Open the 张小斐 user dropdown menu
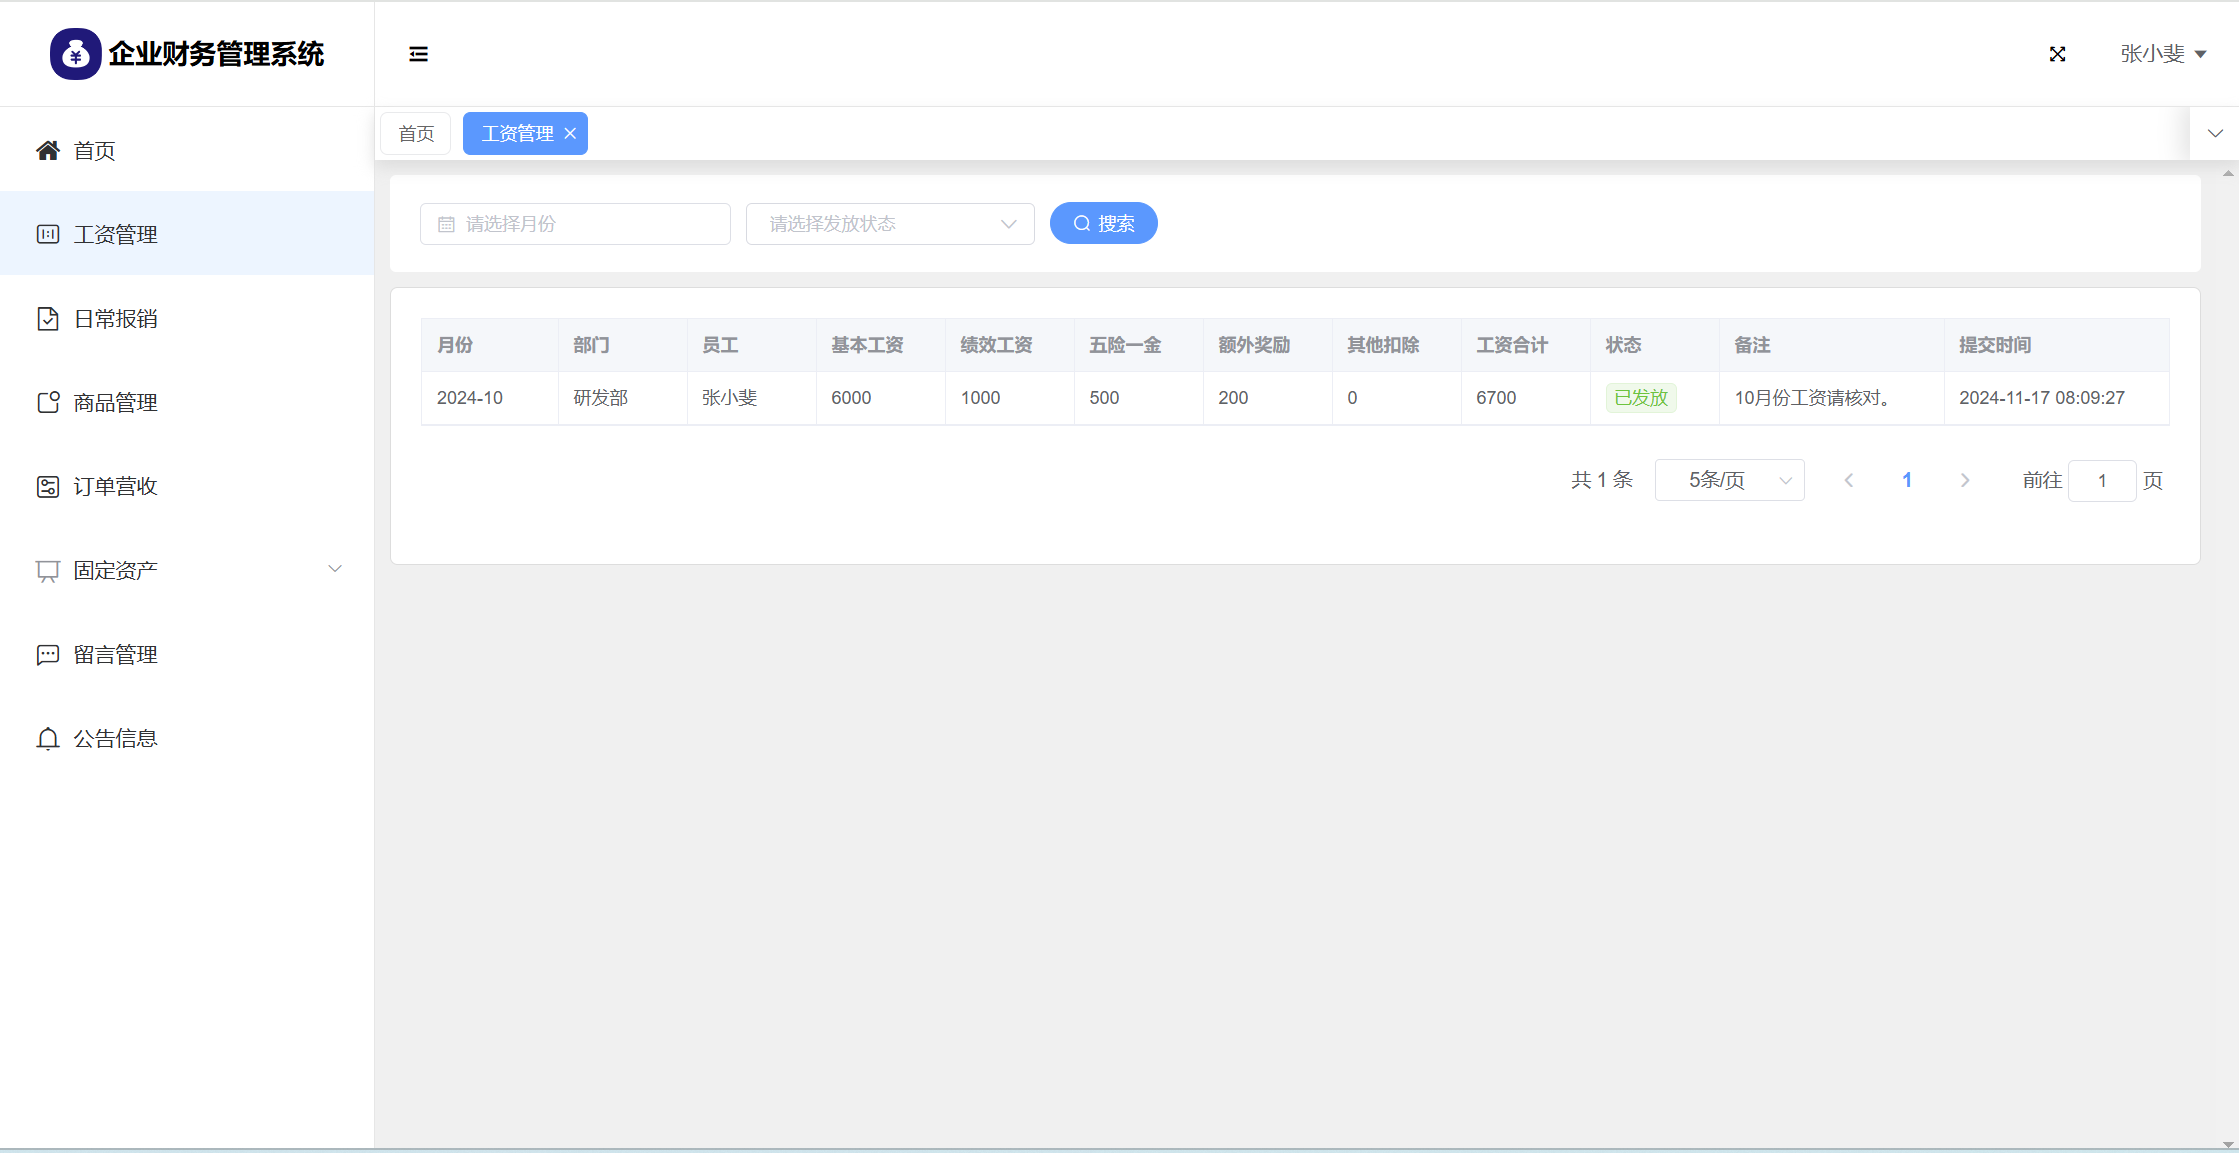The width and height of the screenshot is (2239, 1153). 2162,54
